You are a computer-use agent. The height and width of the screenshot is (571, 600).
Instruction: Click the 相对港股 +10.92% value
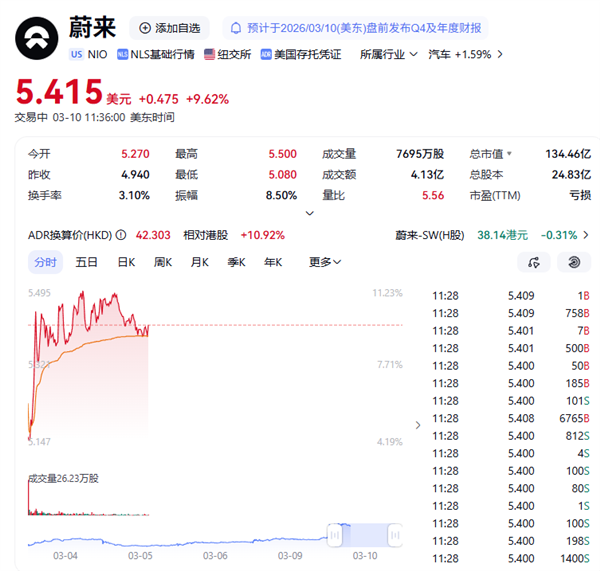coord(262,235)
